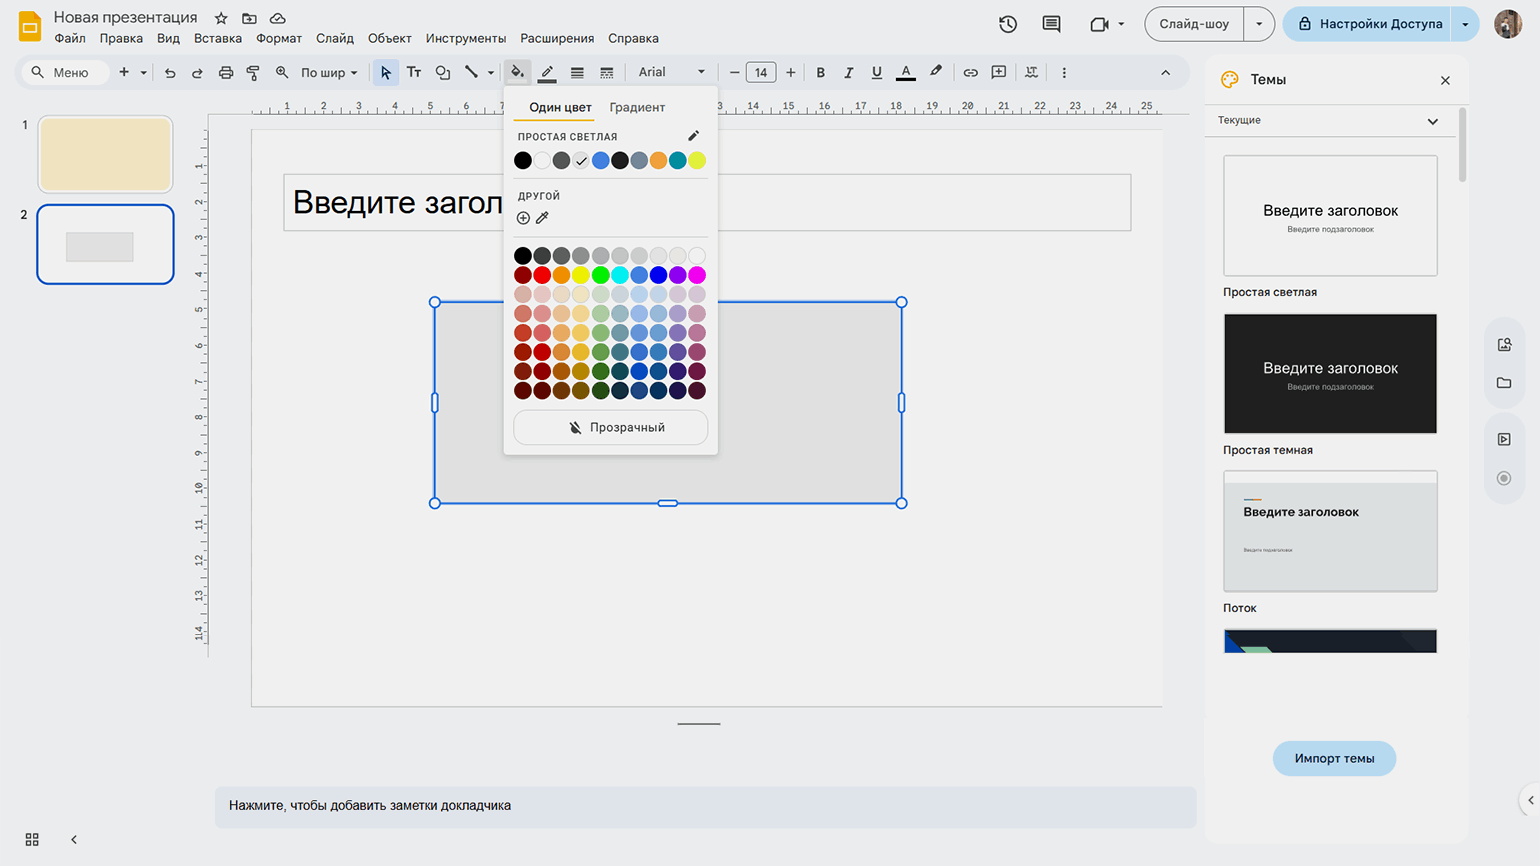The image size is (1540, 866).
Task: Select the text box tool
Action: tap(414, 72)
